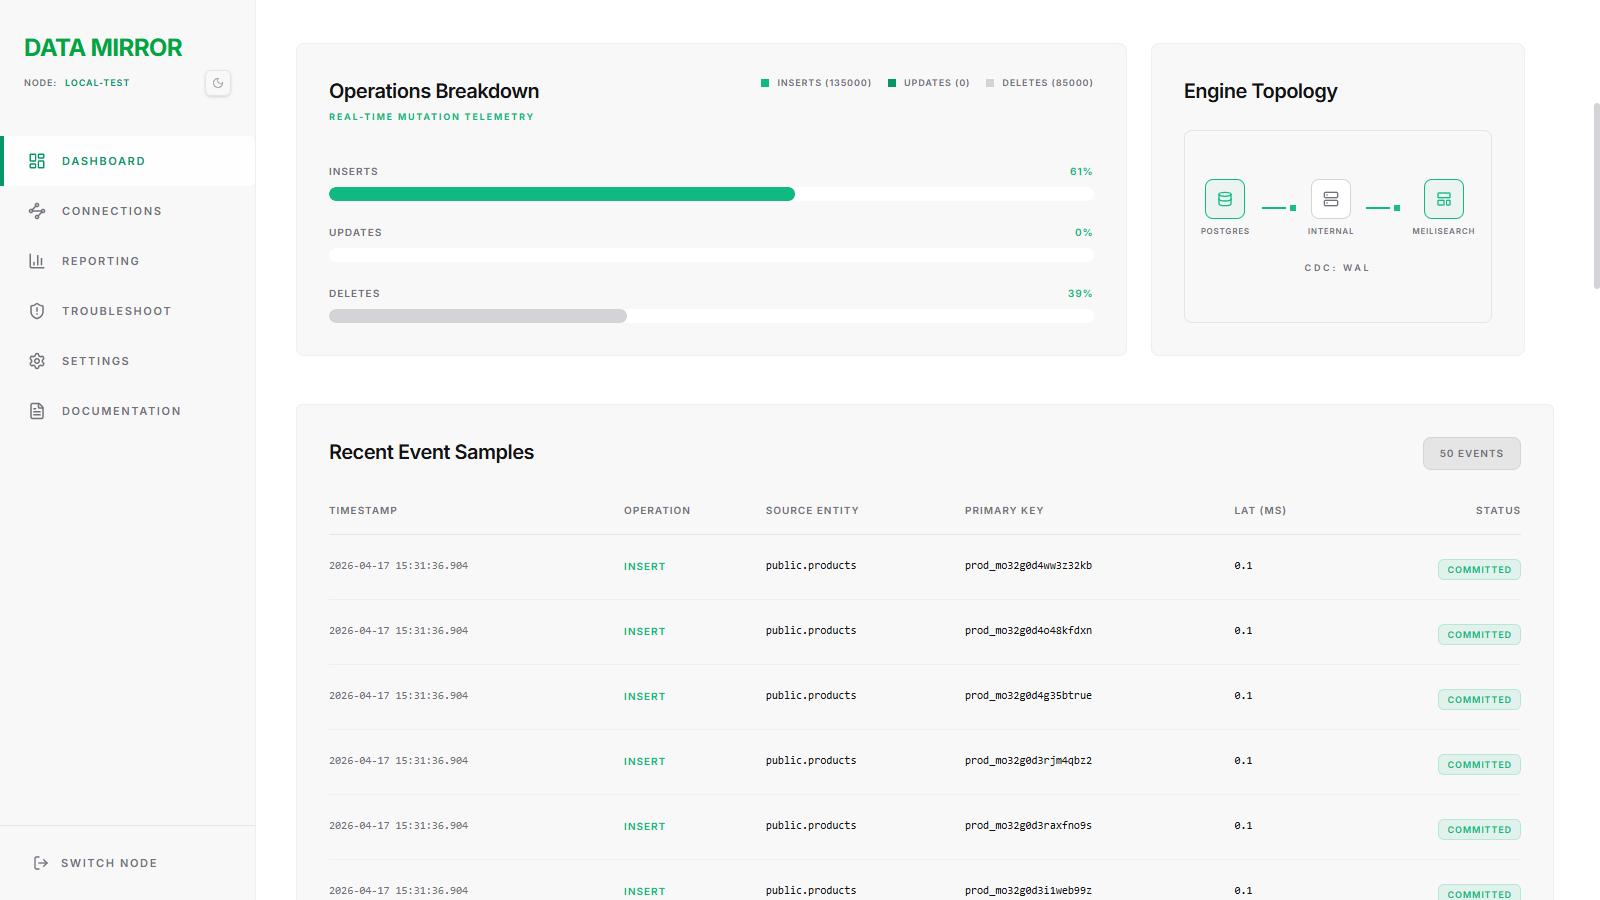1600x900 pixels.
Task: Click the Connections icon in sidebar
Action: (37, 211)
